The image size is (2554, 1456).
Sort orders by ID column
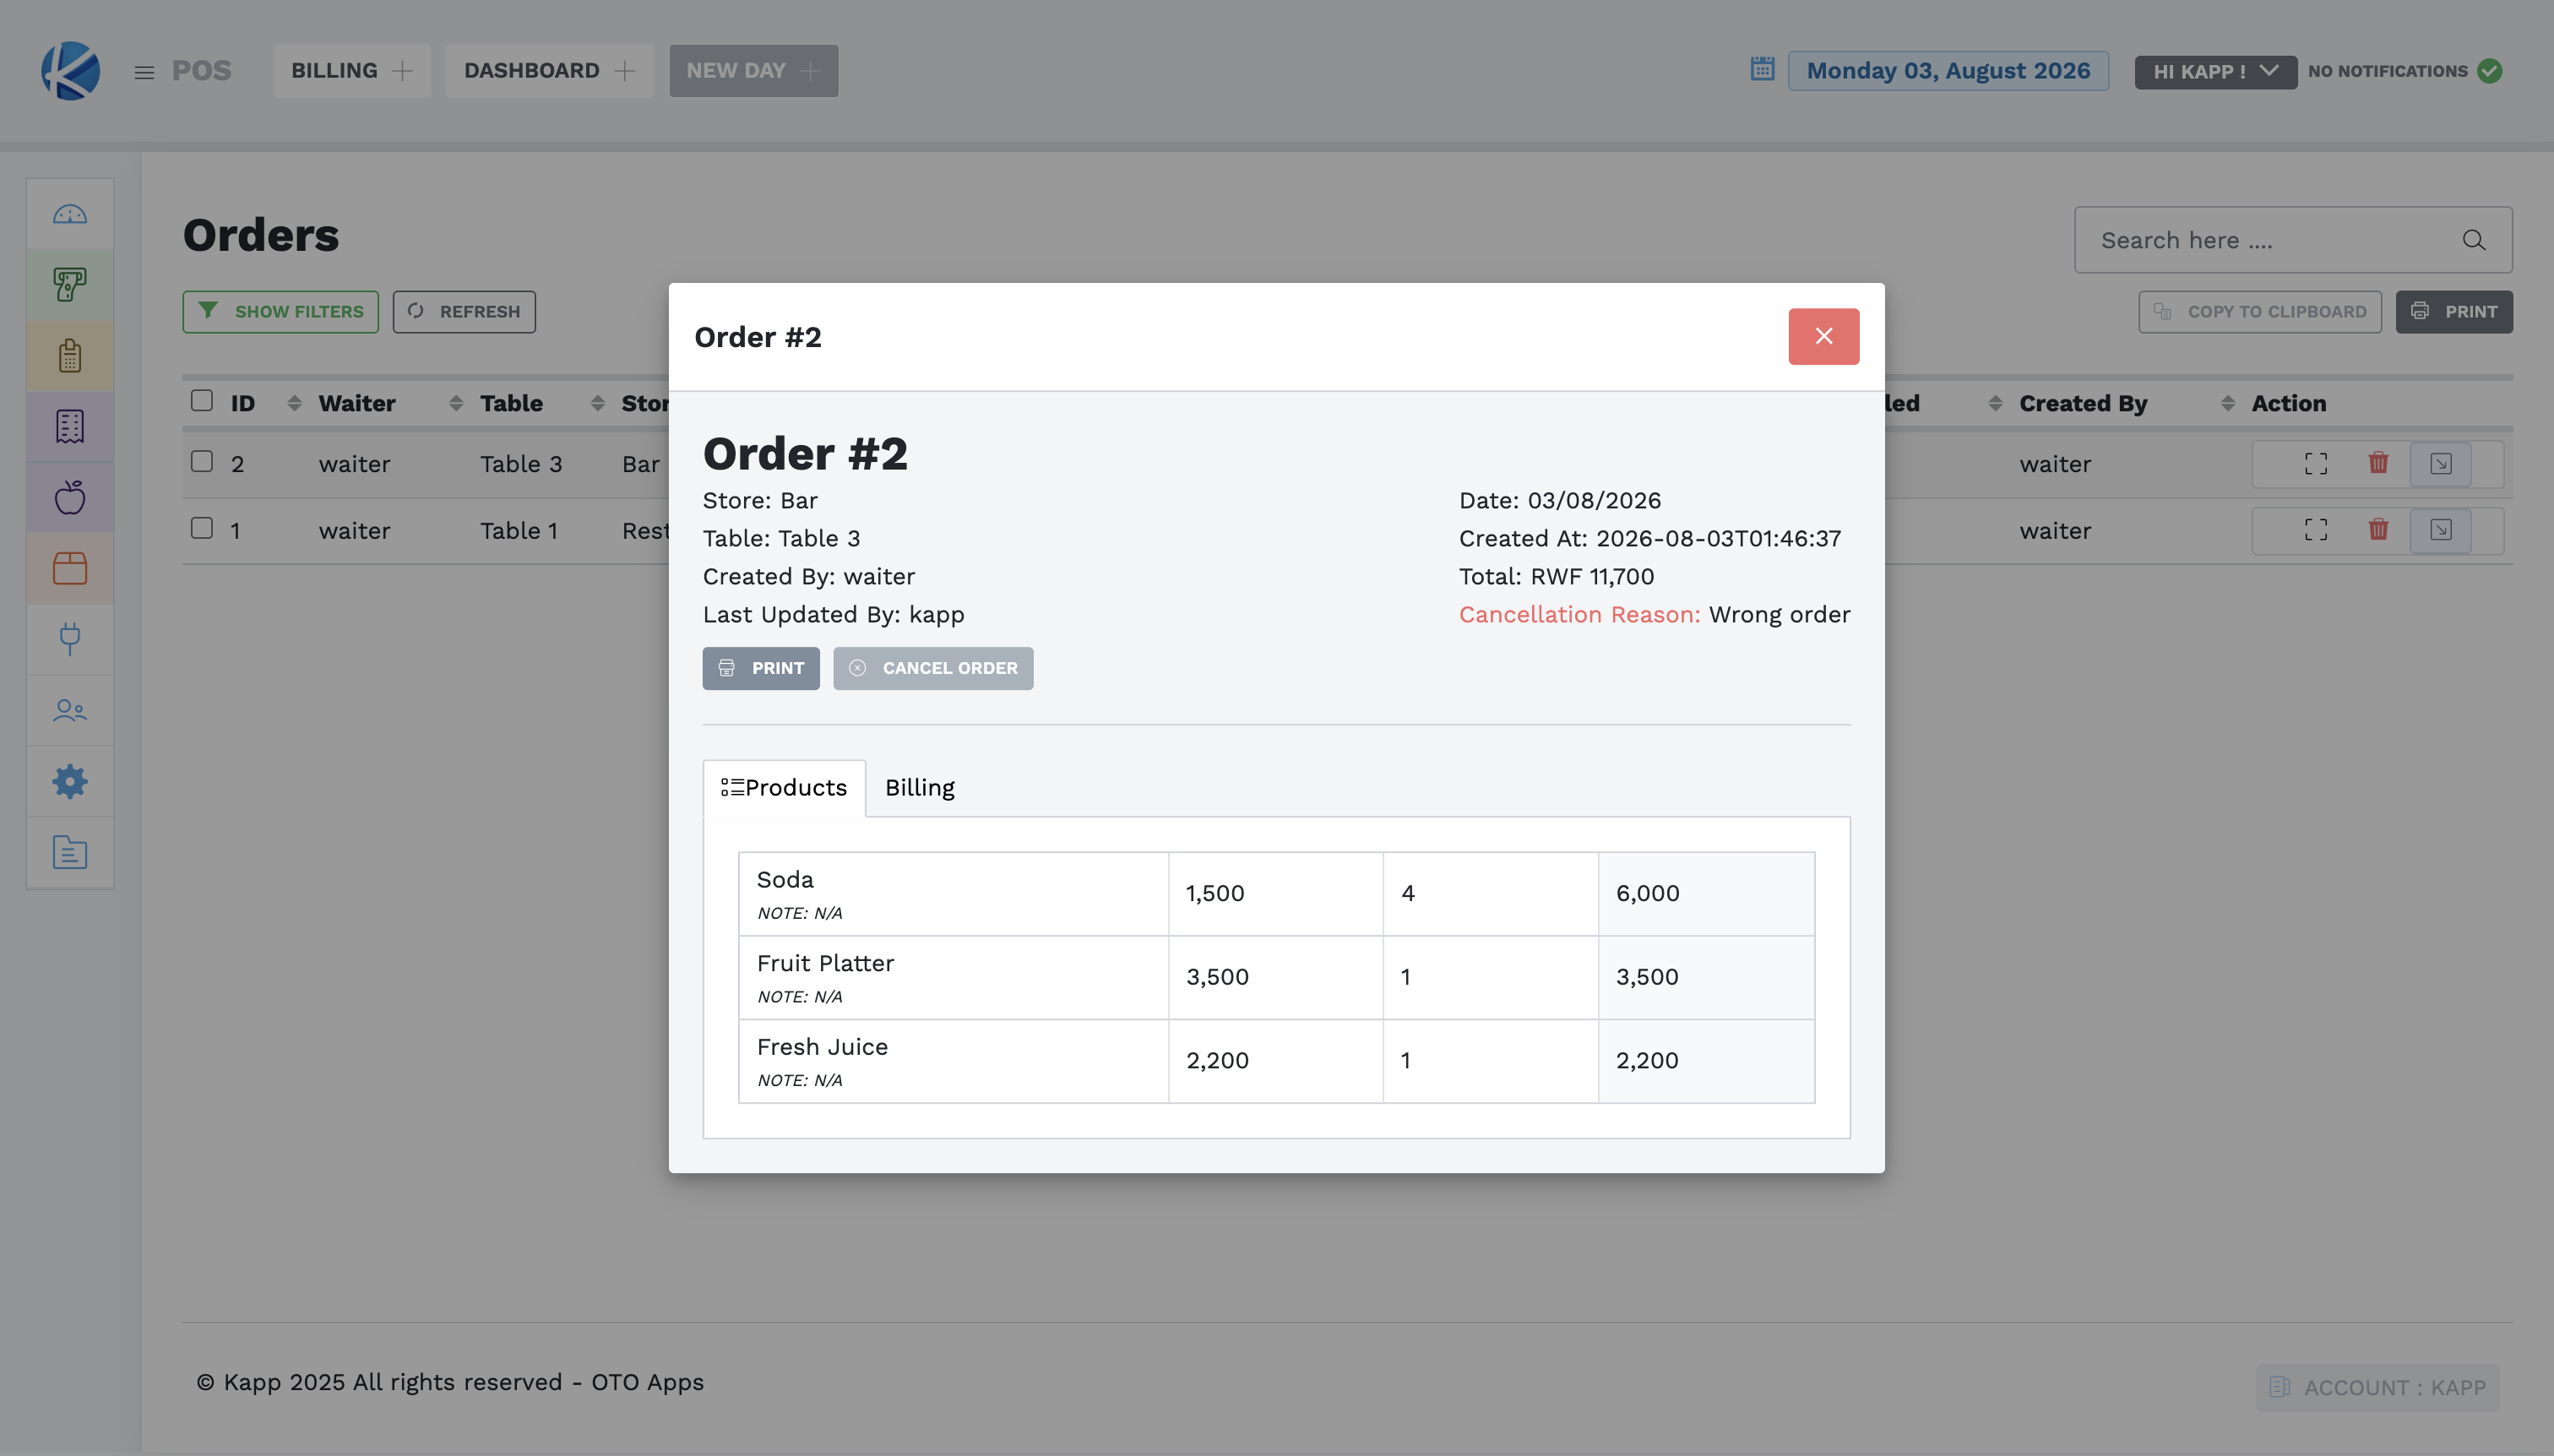[294, 403]
